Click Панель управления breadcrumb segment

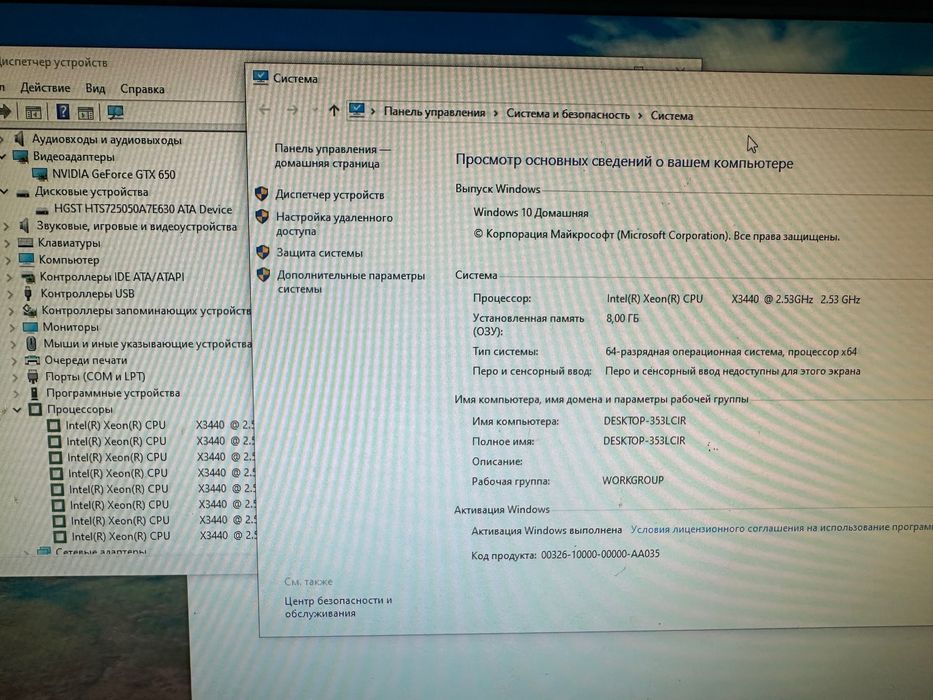(434, 112)
